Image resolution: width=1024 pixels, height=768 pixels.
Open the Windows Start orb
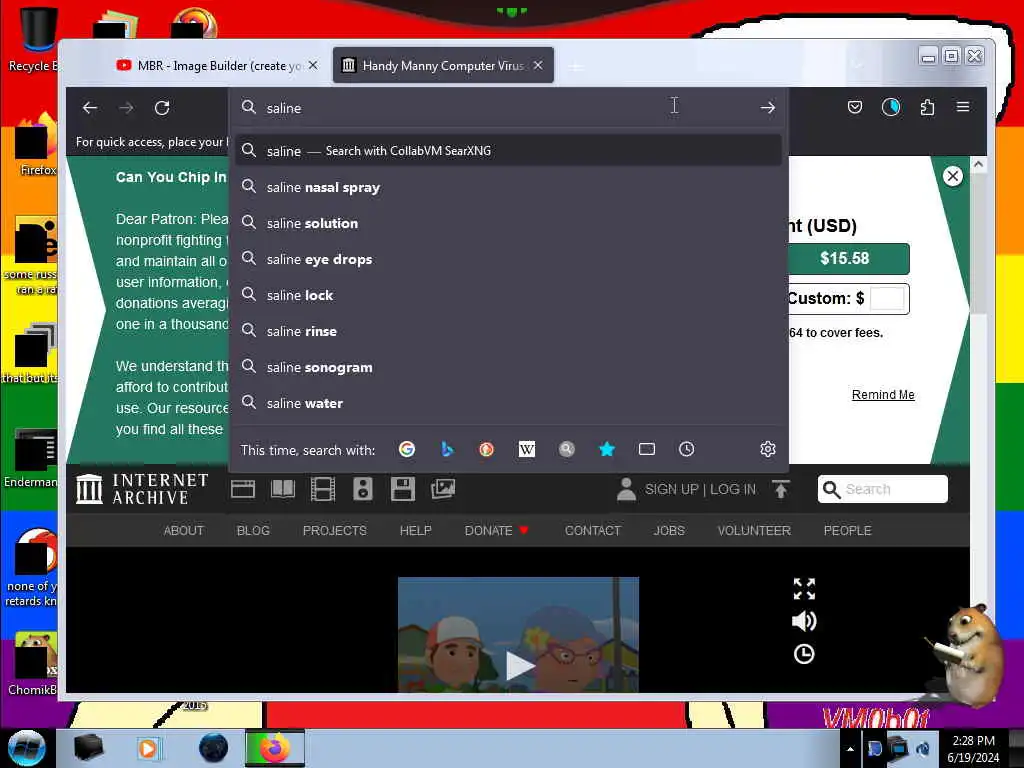(x=26, y=748)
